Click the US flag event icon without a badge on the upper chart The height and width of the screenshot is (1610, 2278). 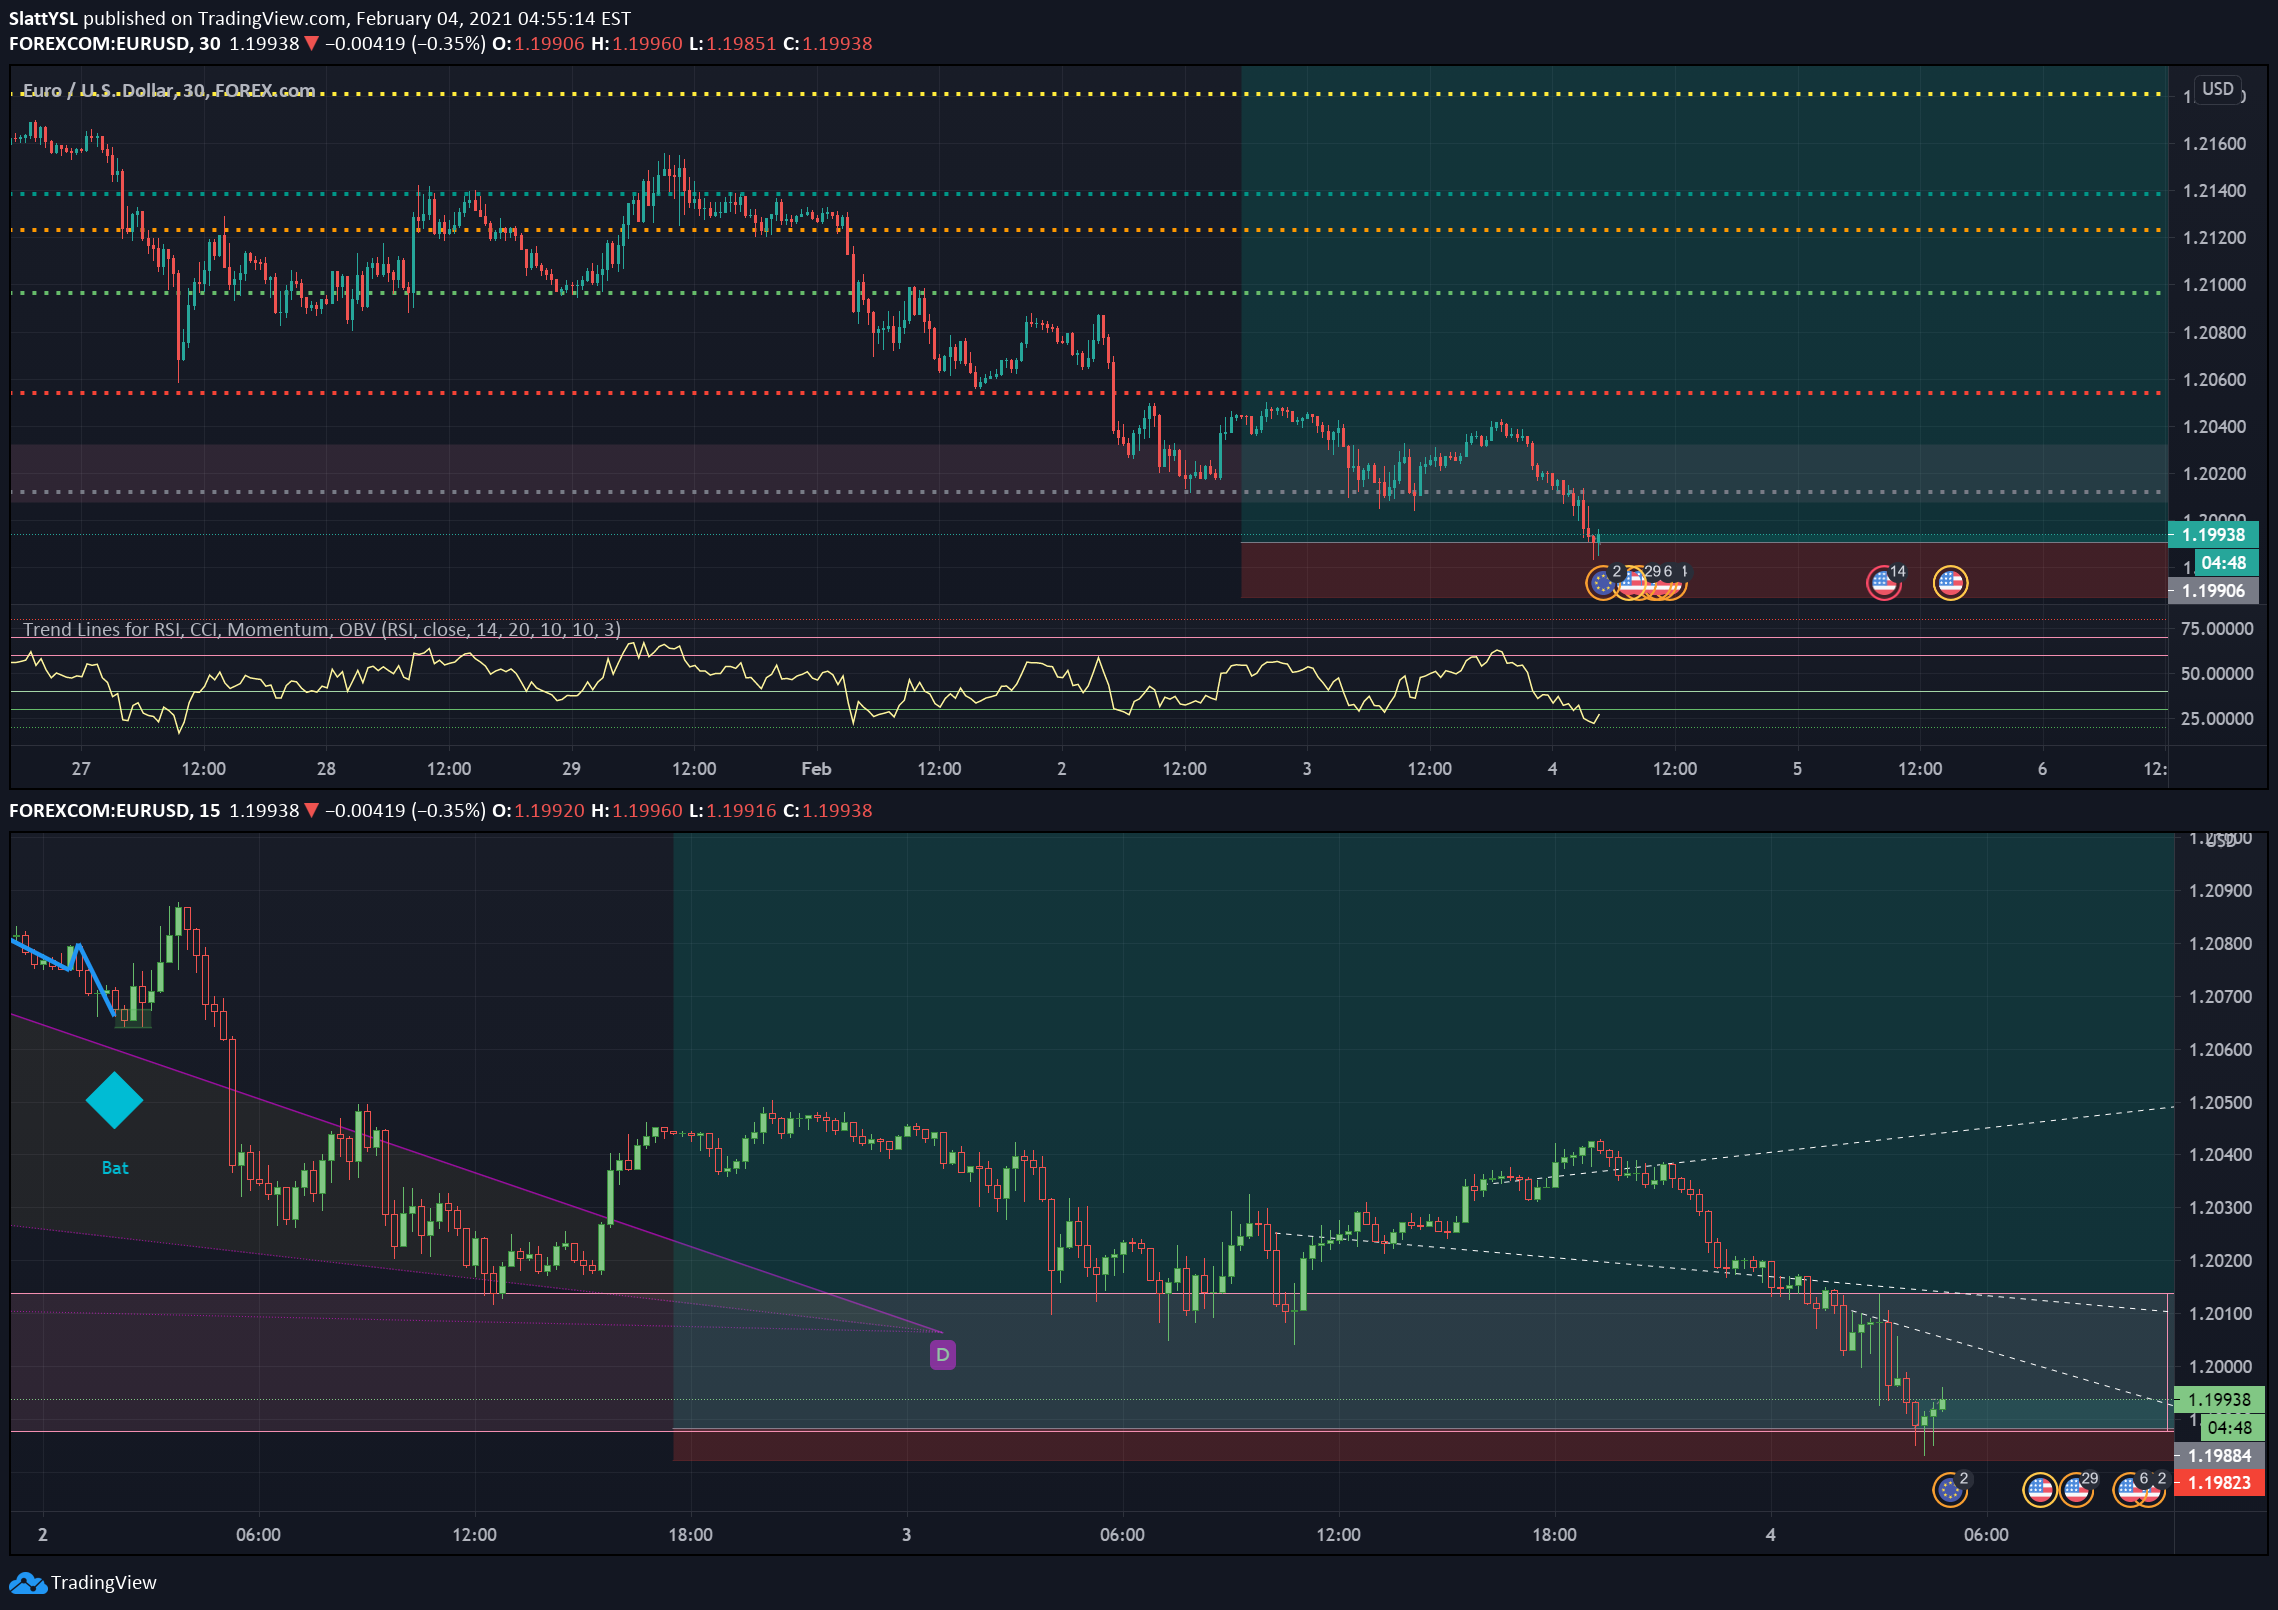1950,582
